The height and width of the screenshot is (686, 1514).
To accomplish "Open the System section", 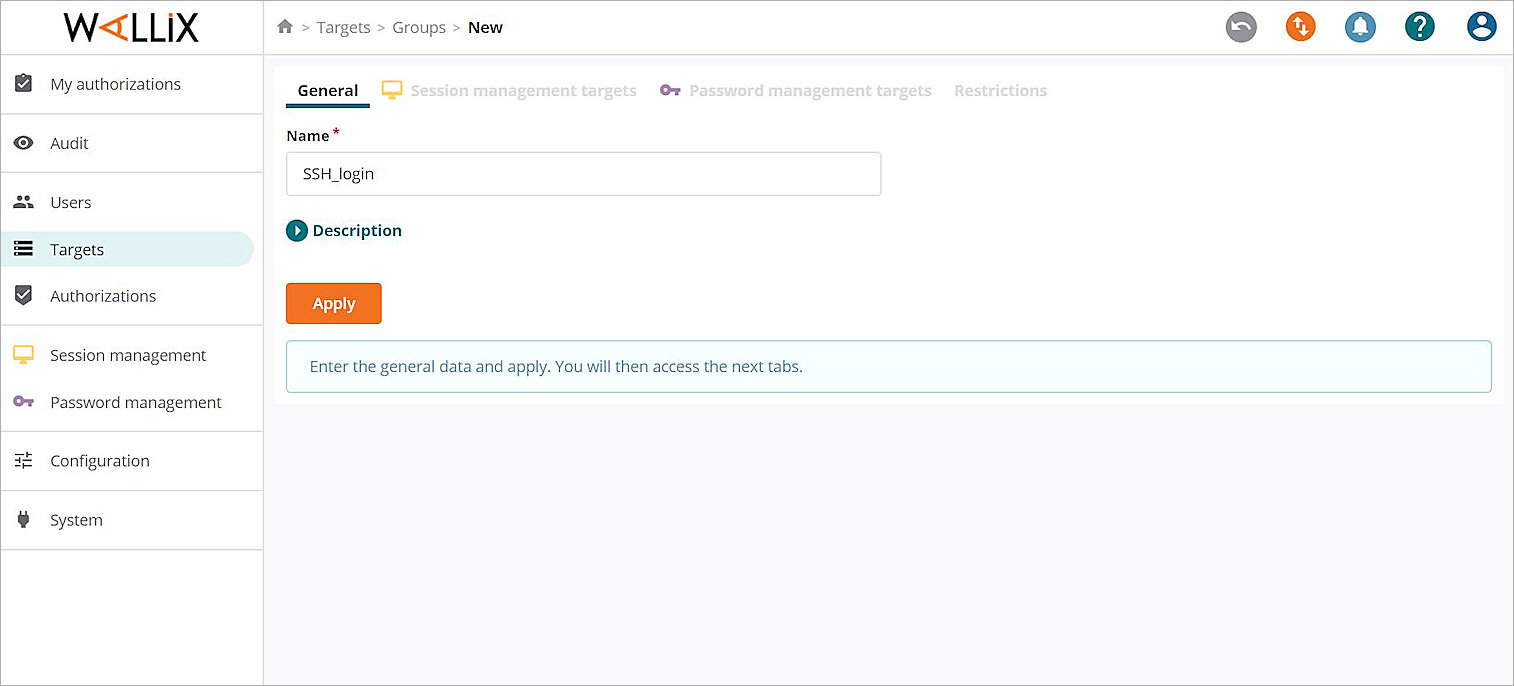I will coord(76,520).
